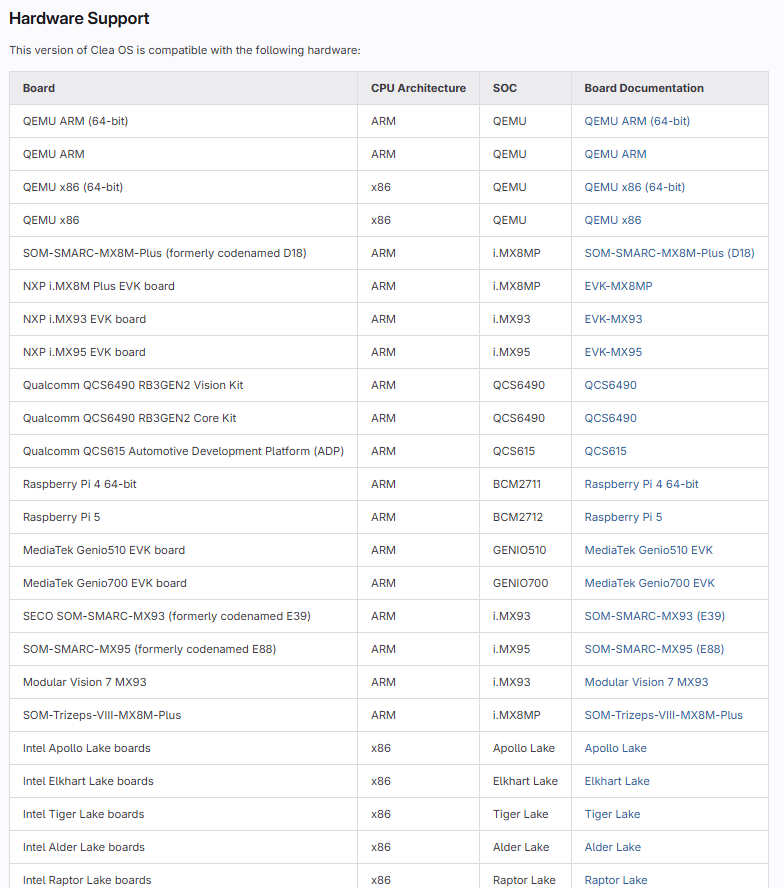This screenshot has height=888, width=784.
Task: Follow the SOM-SMARC-MX93 (E39) link
Action: click(654, 616)
